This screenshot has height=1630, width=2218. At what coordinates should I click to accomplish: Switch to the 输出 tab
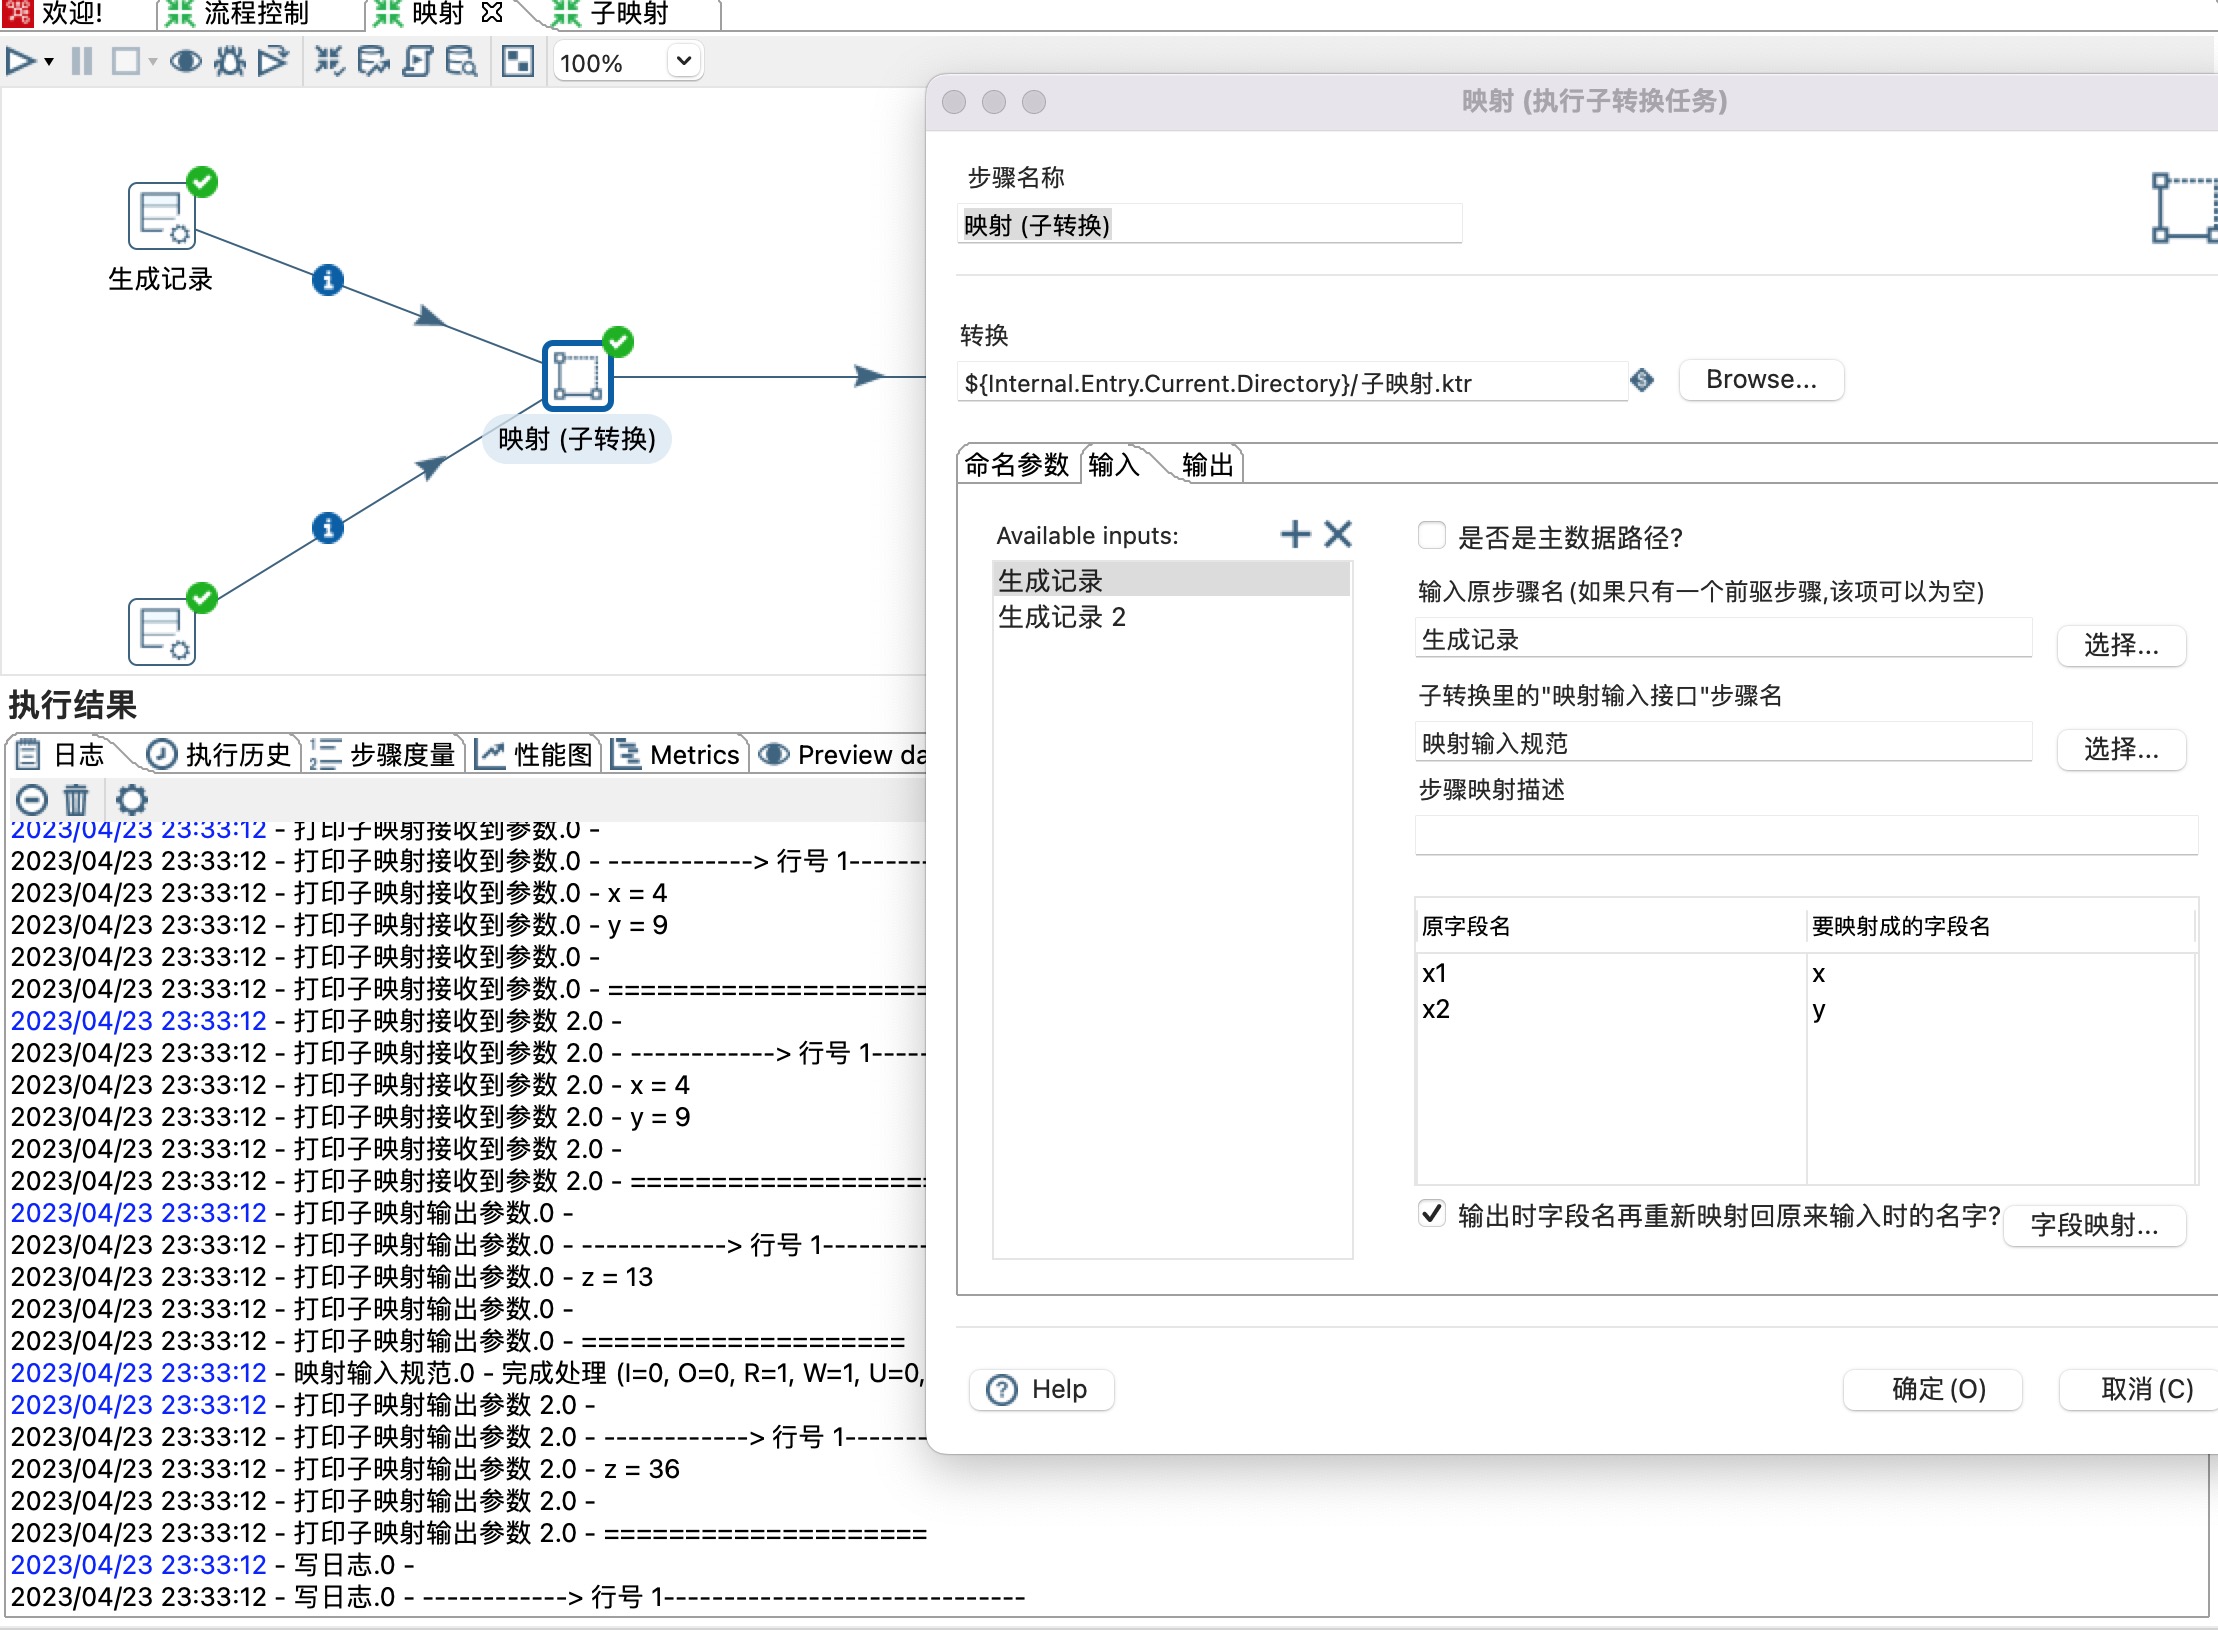coord(1207,465)
